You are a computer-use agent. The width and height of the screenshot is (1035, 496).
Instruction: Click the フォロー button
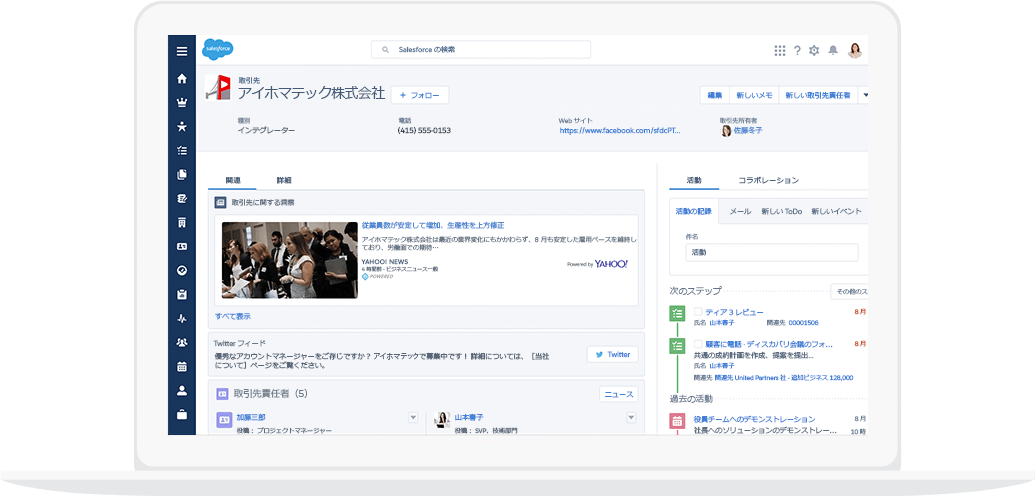click(x=420, y=95)
